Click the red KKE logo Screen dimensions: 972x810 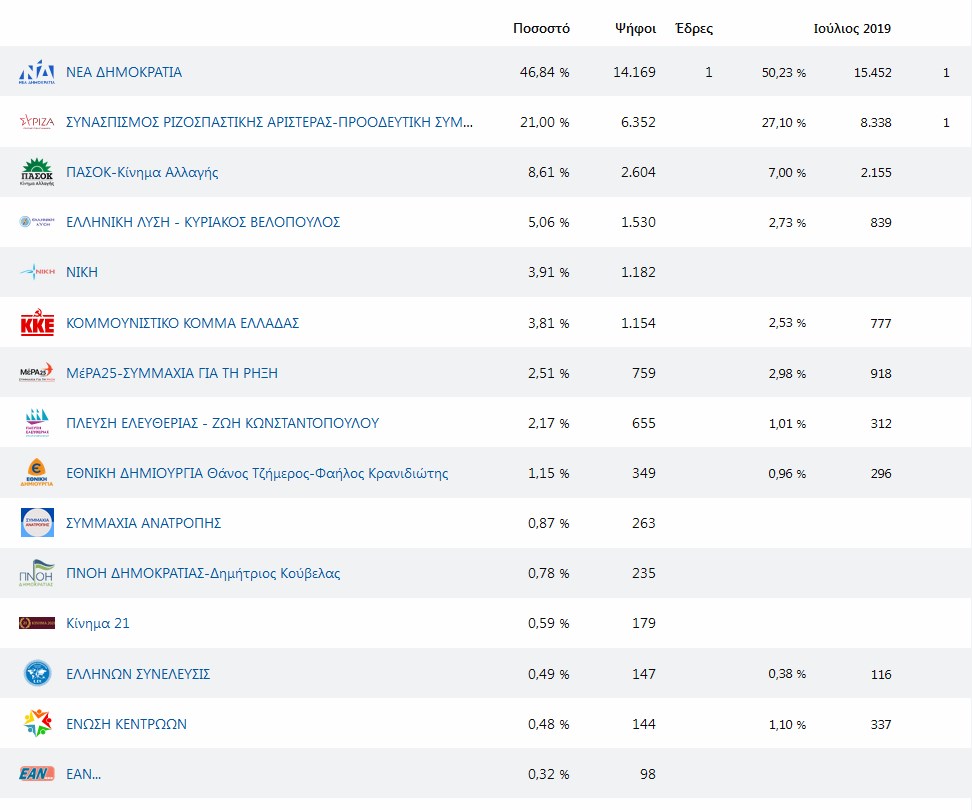(x=37, y=322)
